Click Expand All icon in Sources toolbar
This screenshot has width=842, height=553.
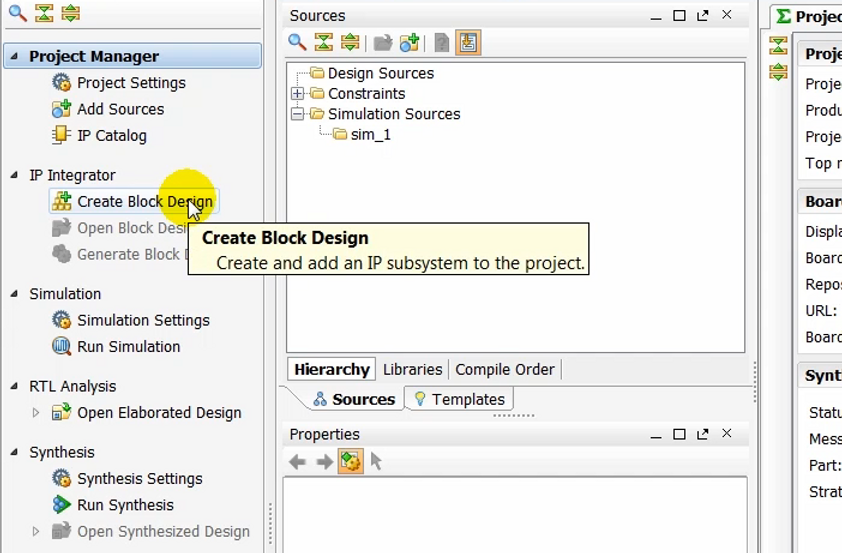click(349, 42)
